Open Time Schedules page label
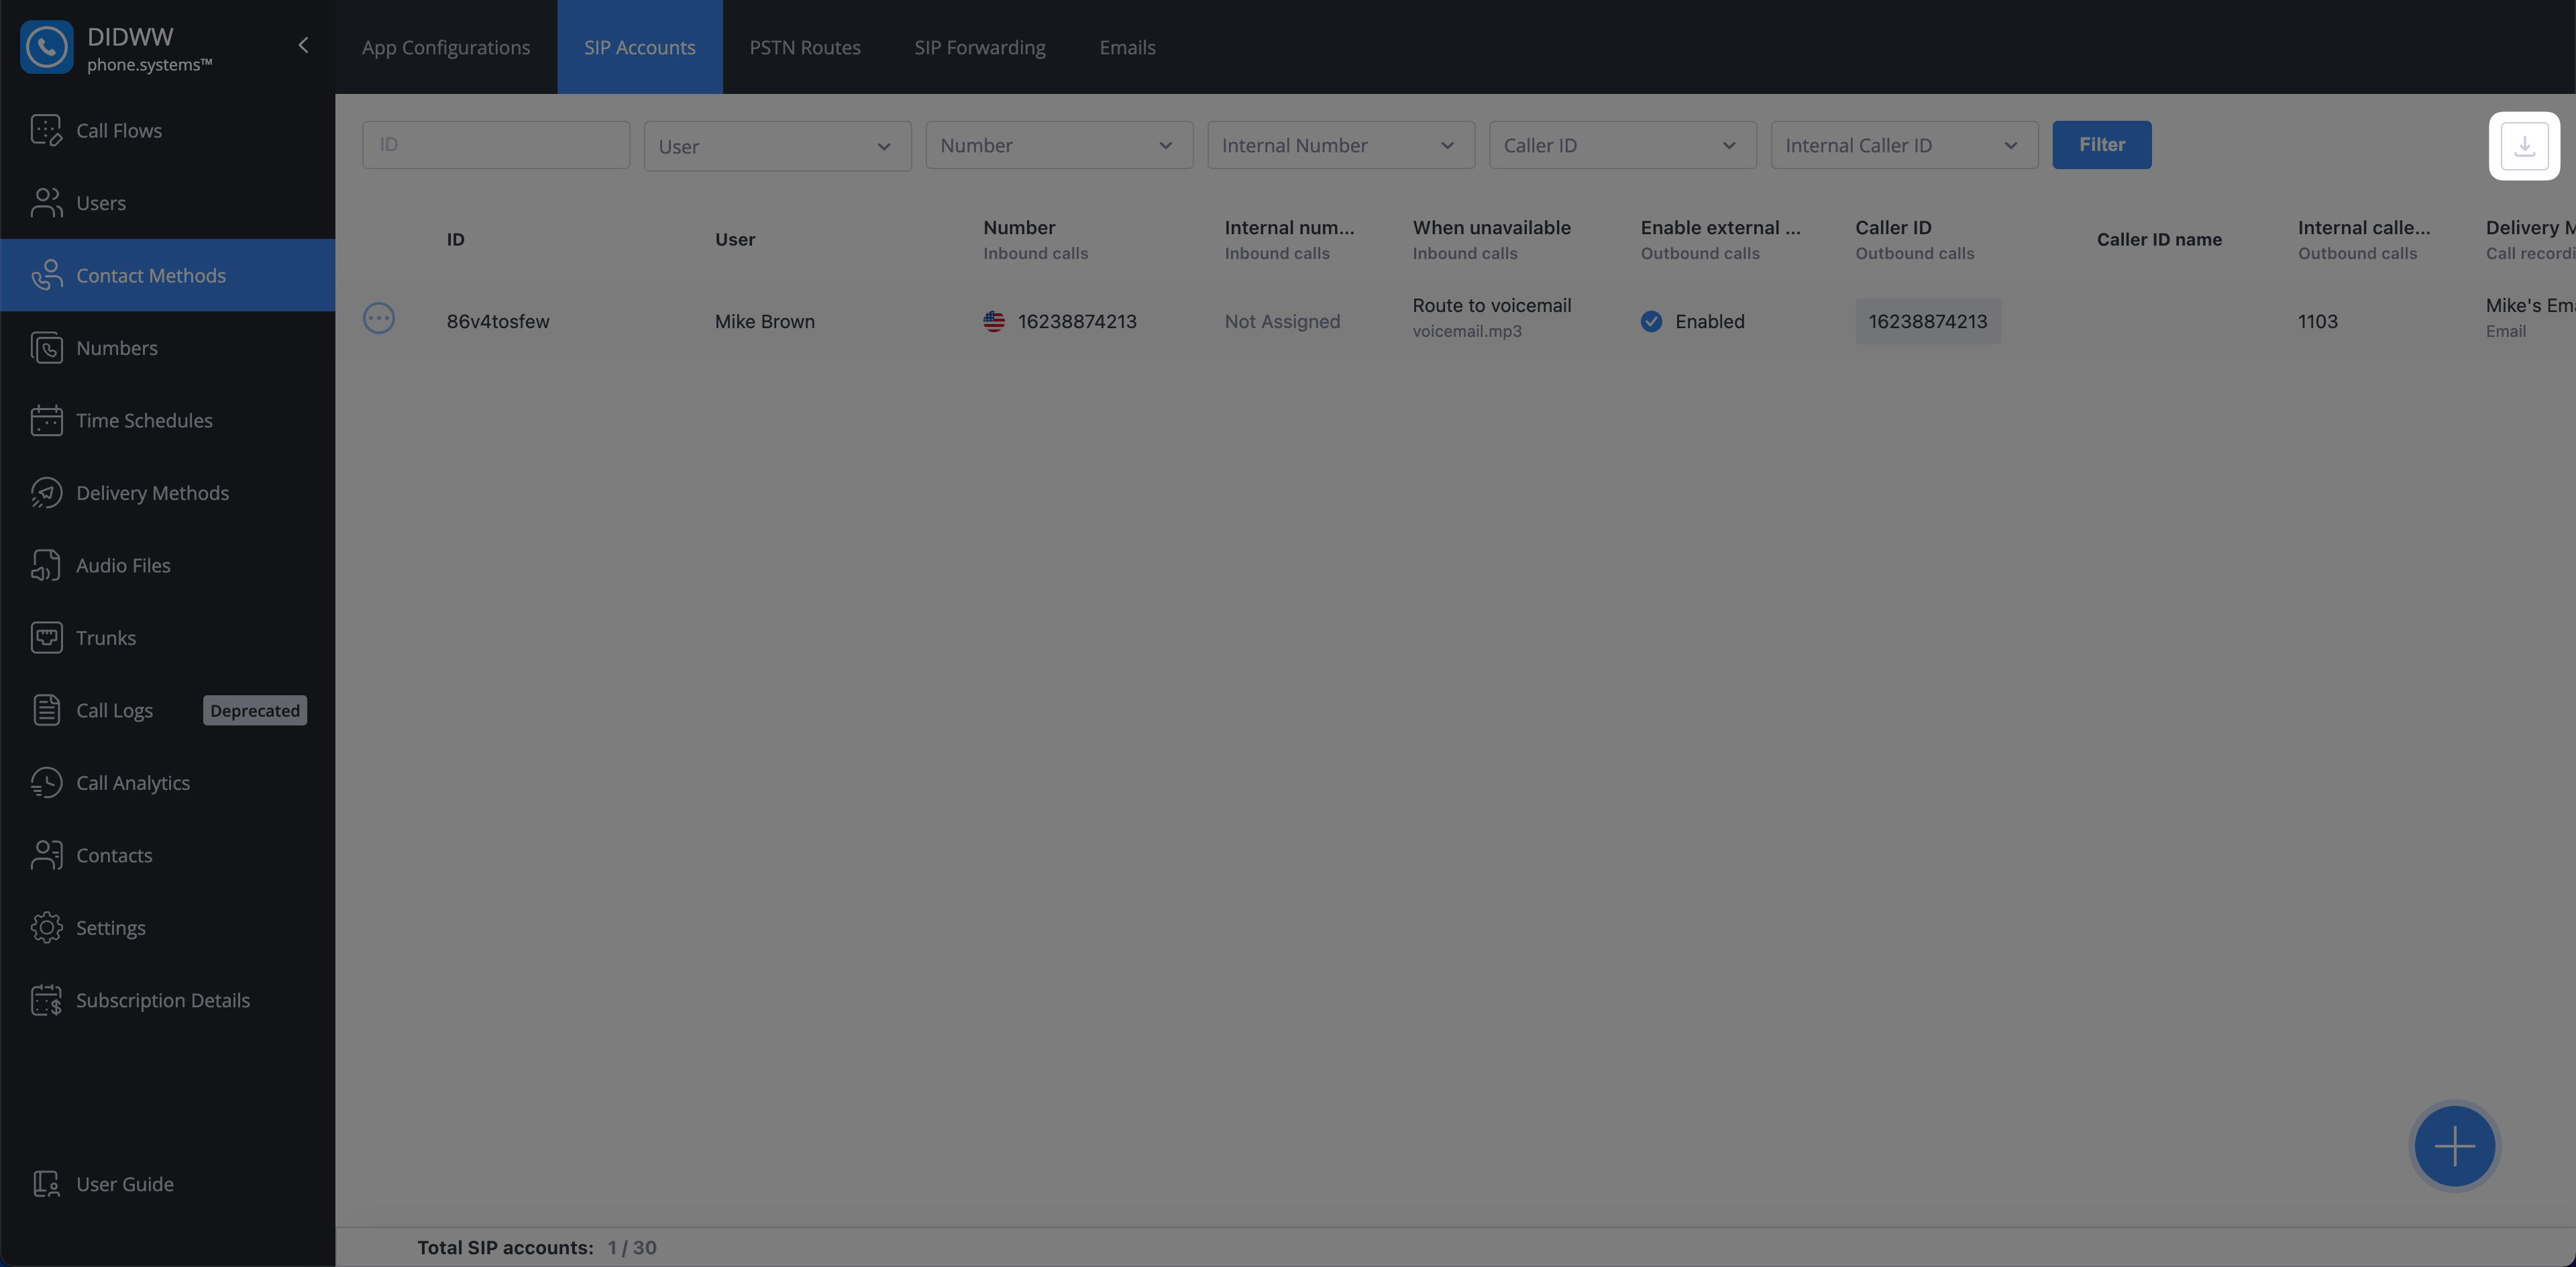The width and height of the screenshot is (2576, 1267). pos(144,421)
